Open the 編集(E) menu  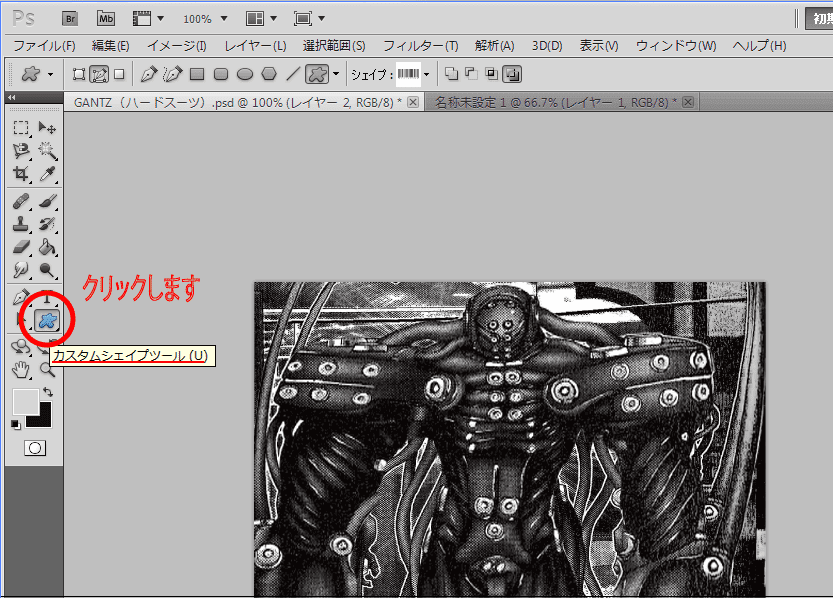click(x=110, y=46)
